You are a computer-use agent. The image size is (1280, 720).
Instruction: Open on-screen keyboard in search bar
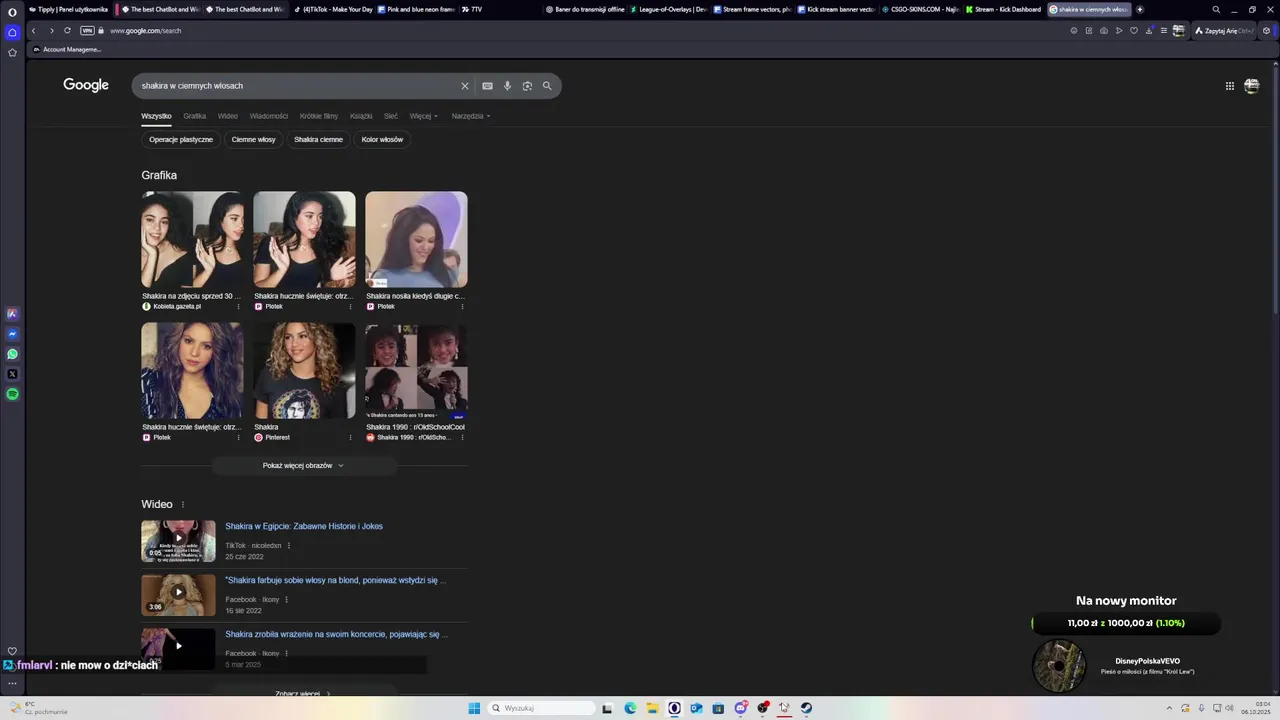pyautogui.click(x=487, y=86)
